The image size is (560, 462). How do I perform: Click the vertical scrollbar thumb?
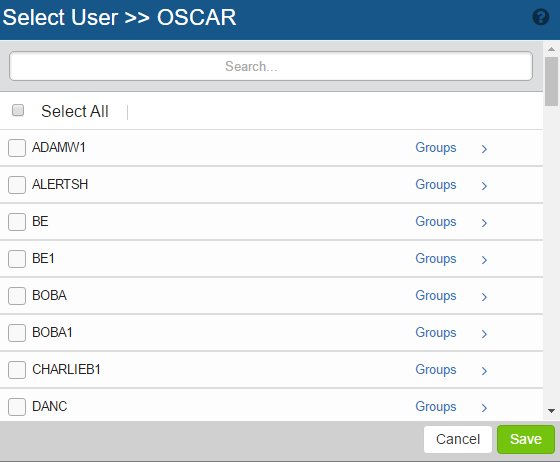pyautogui.click(x=551, y=81)
